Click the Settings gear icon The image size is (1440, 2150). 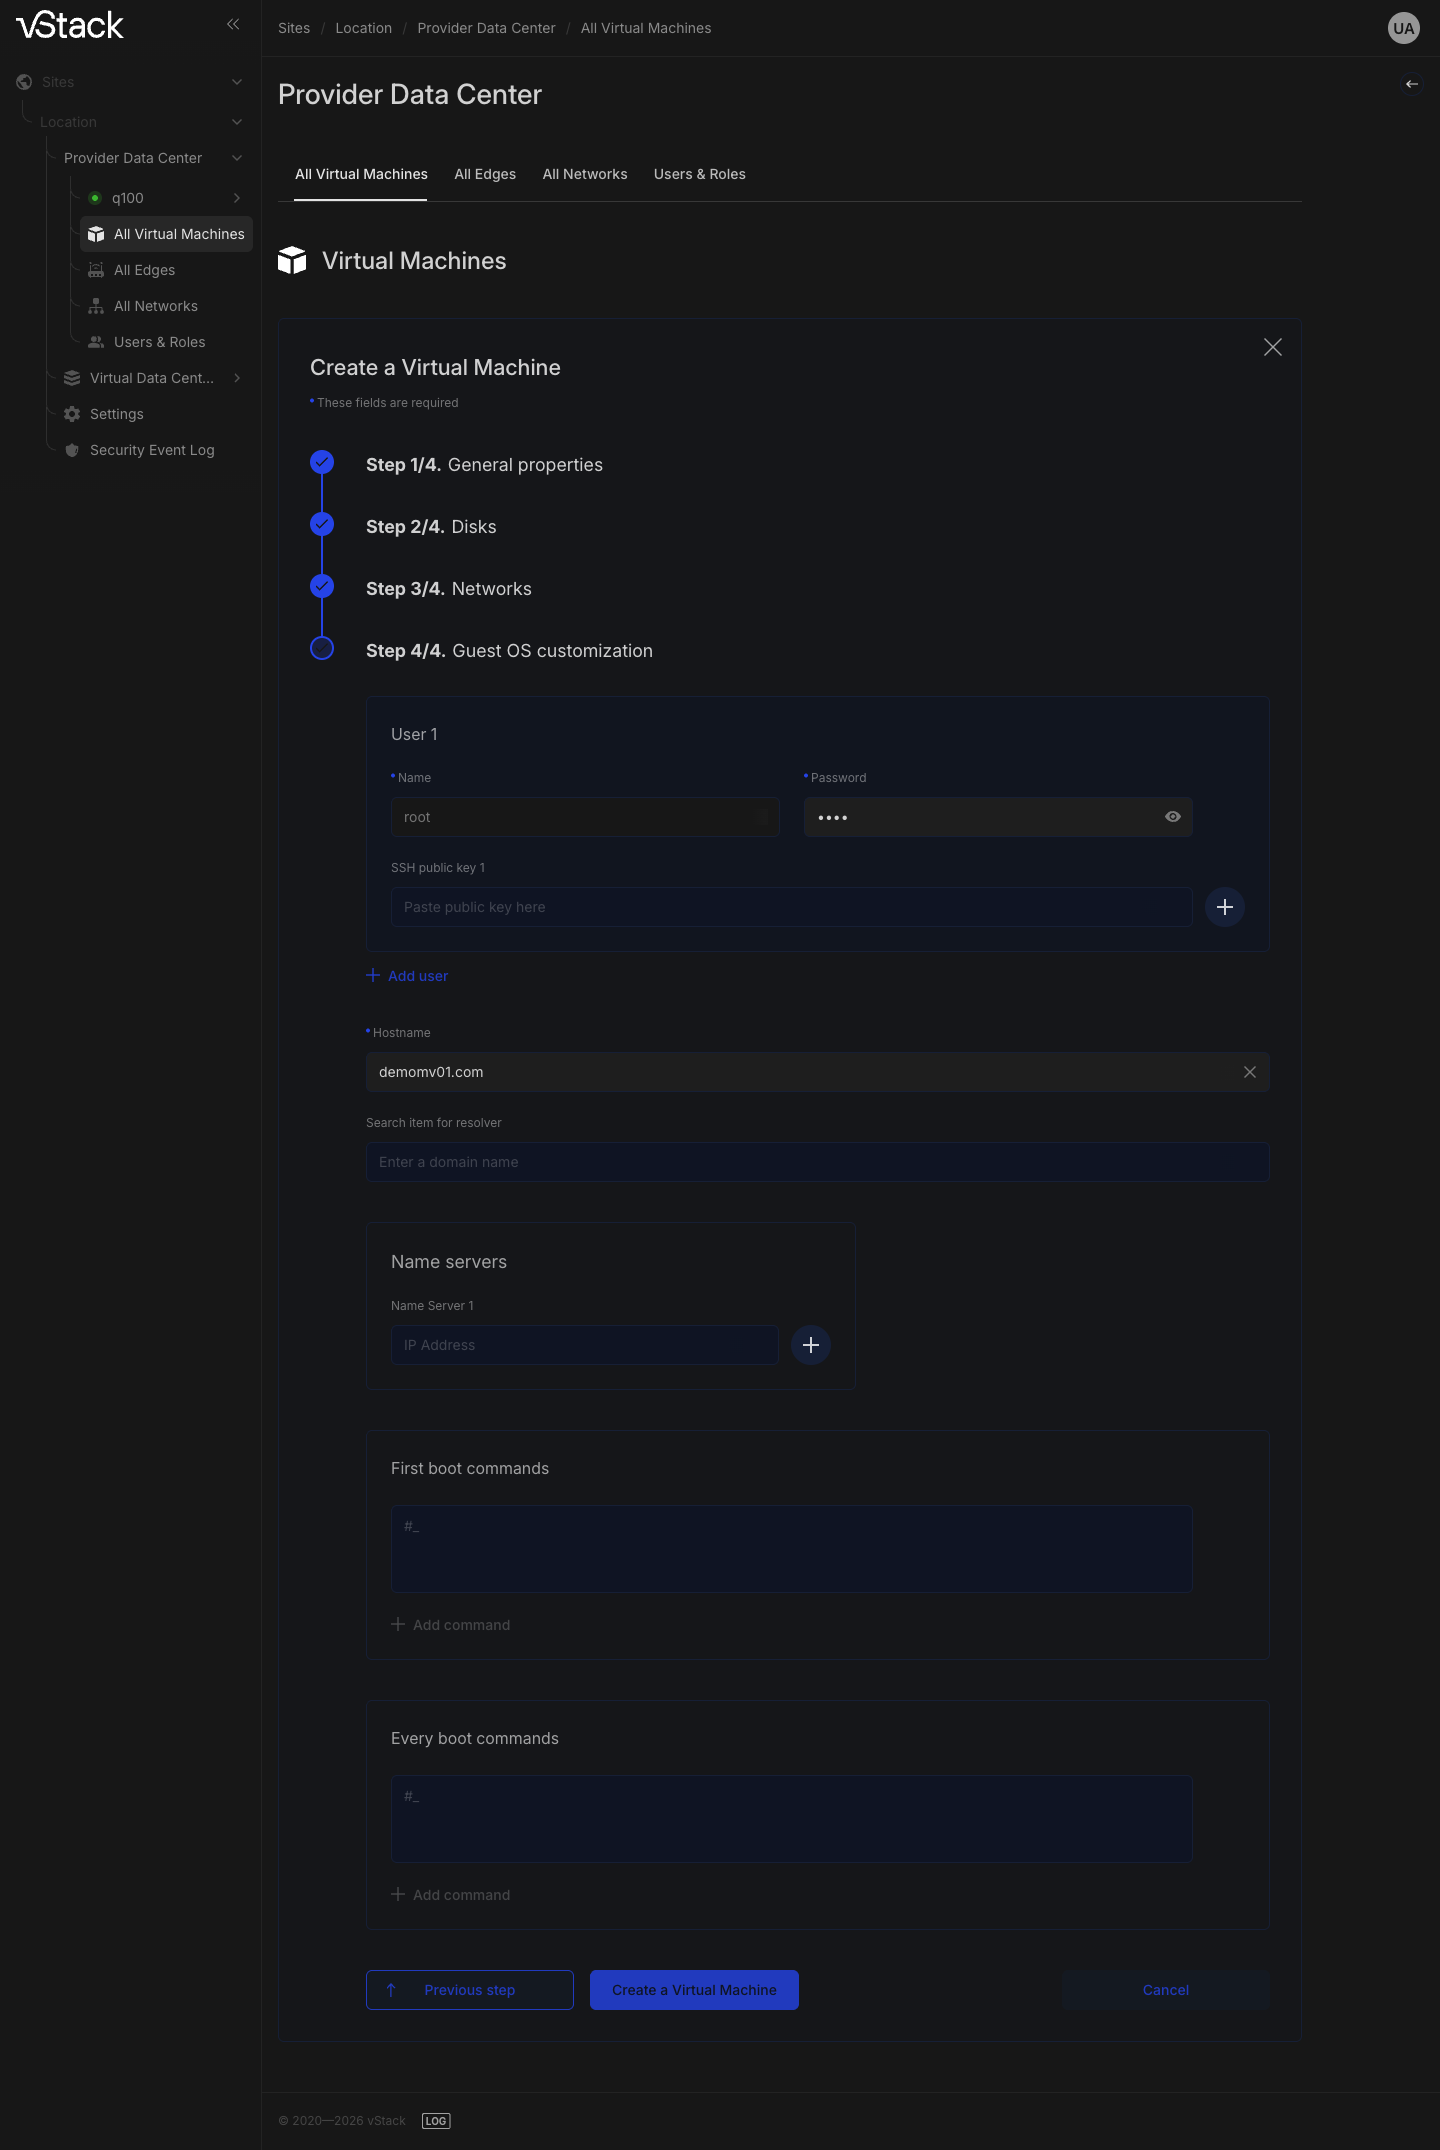click(72, 414)
